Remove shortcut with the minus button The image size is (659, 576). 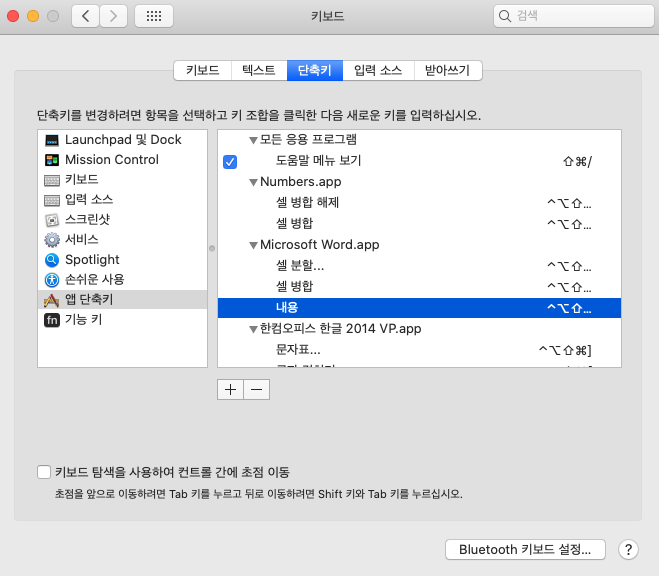256,390
